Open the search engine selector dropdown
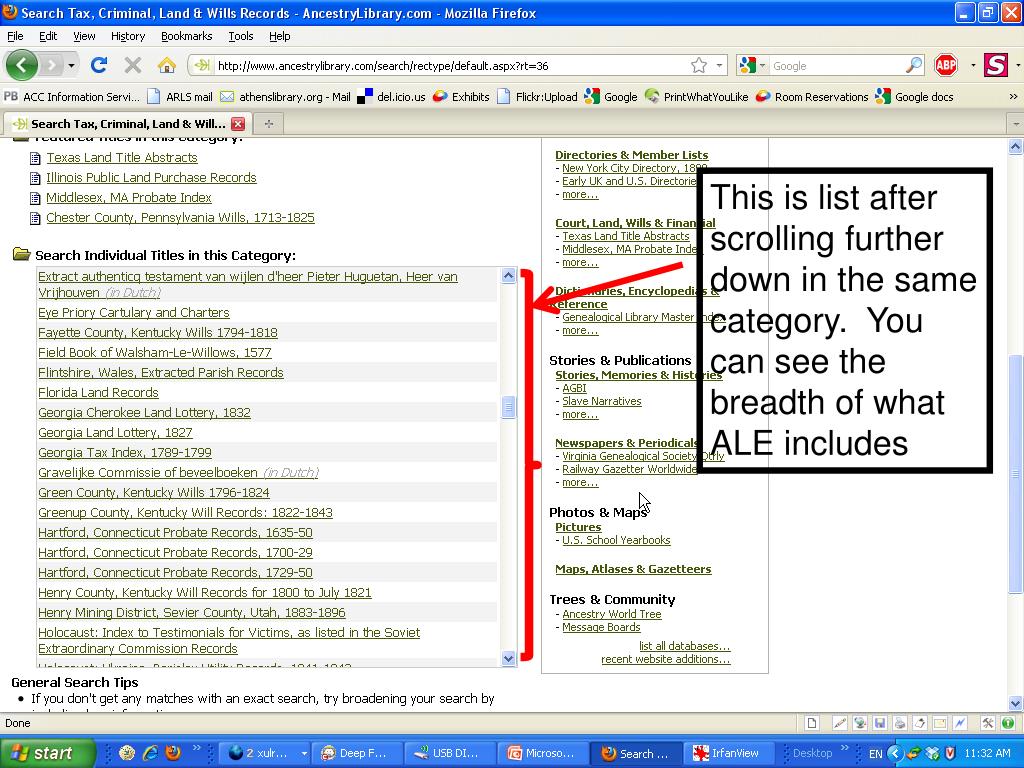 pos(752,65)
